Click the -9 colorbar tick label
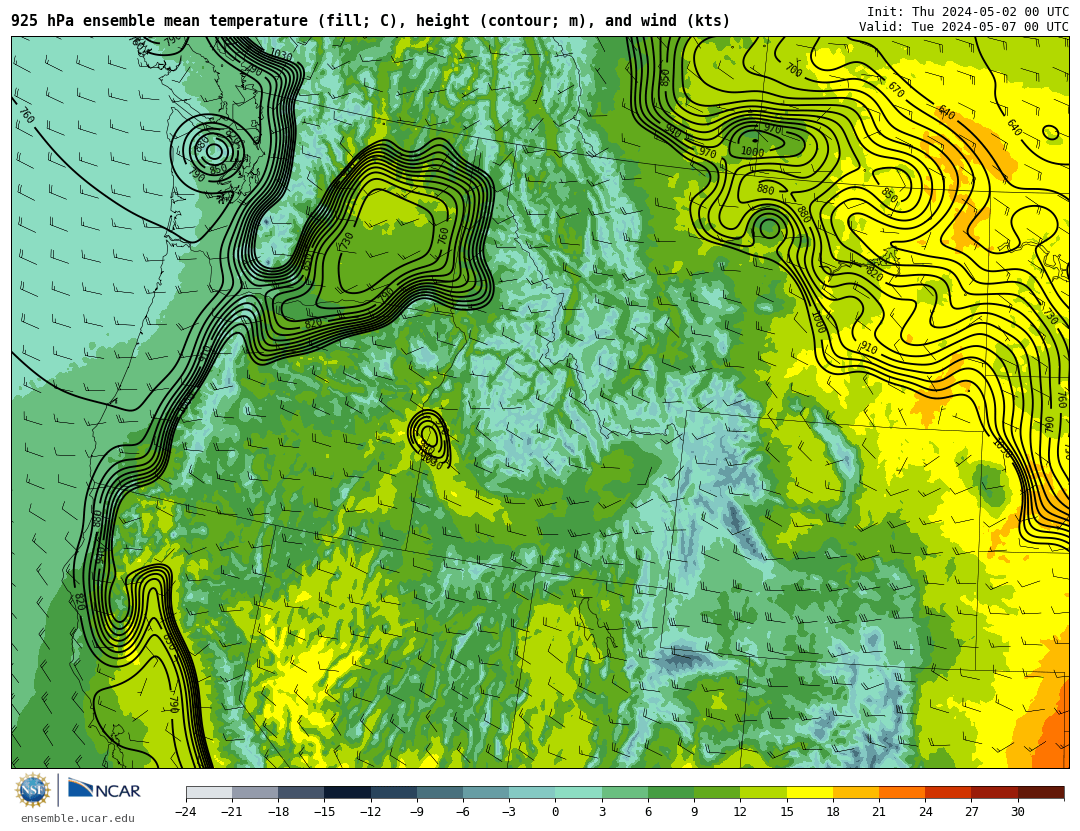The width and height of the screenshot is (1080, 831). coord(417,812)
